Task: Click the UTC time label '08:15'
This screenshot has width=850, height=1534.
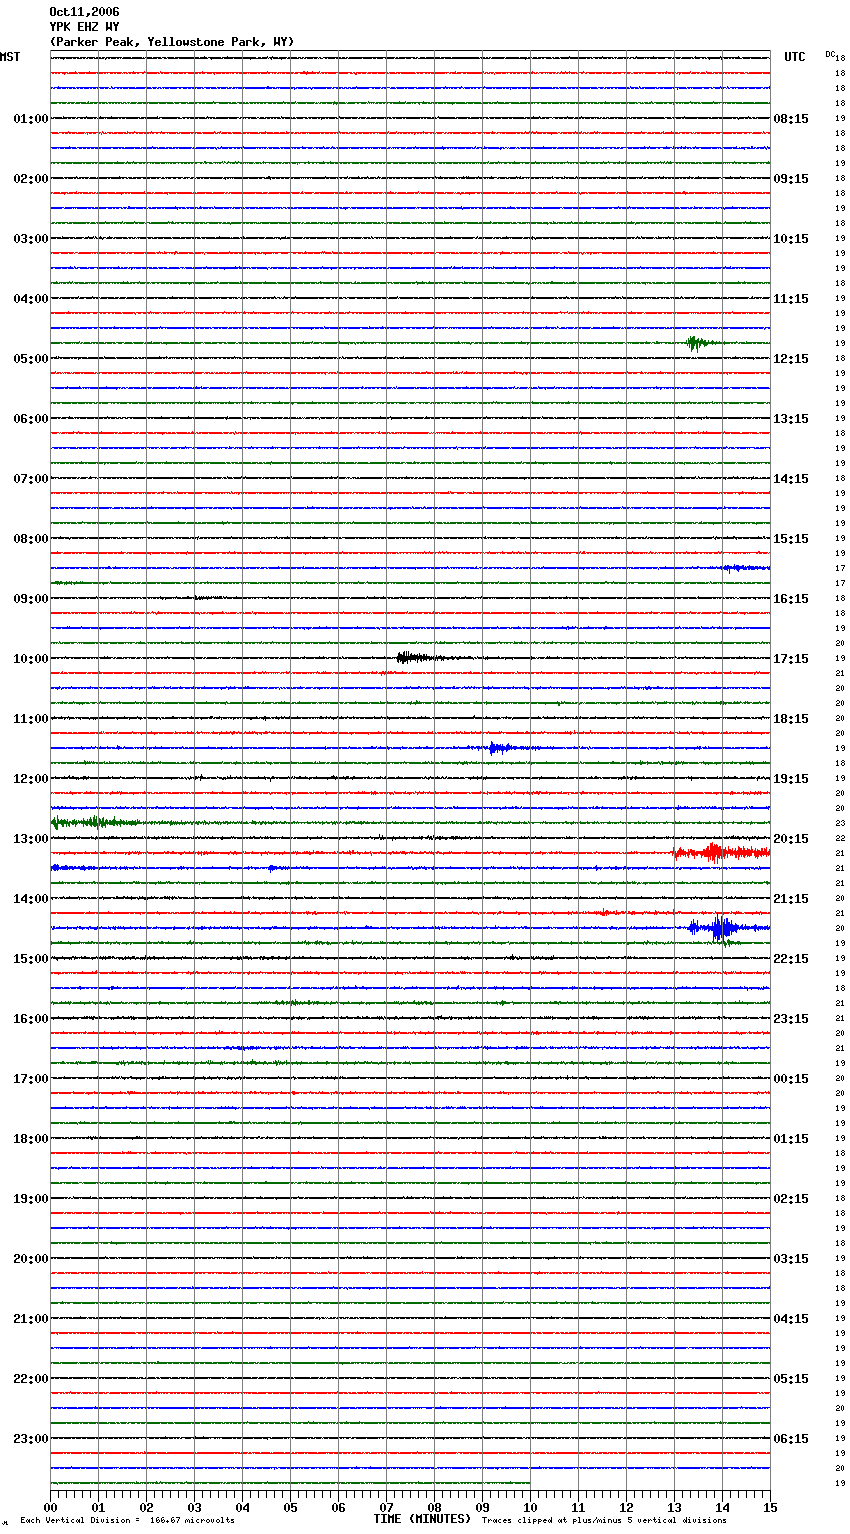Action: [x=791, y=119]
